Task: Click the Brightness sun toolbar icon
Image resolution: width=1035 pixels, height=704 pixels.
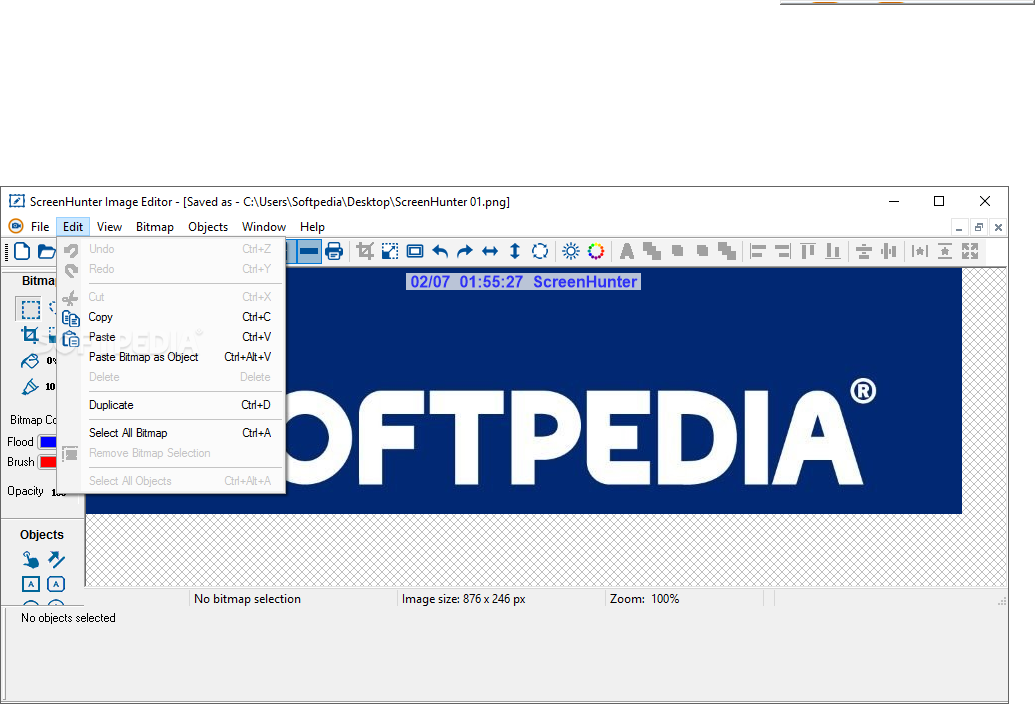Action: pyautogui.click(x=571, y=251)
